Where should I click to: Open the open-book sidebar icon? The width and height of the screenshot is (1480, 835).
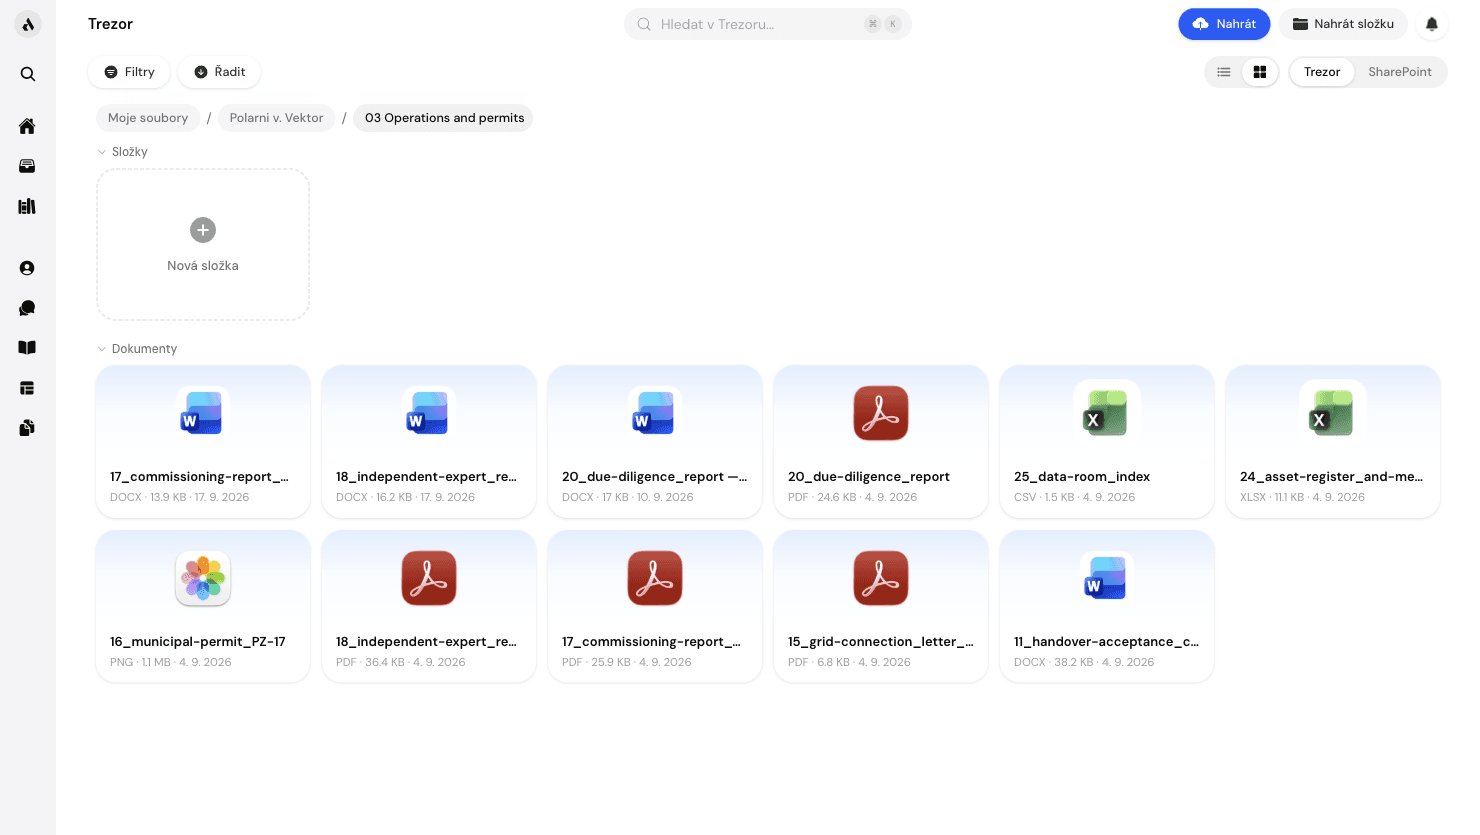click(28, 348)
